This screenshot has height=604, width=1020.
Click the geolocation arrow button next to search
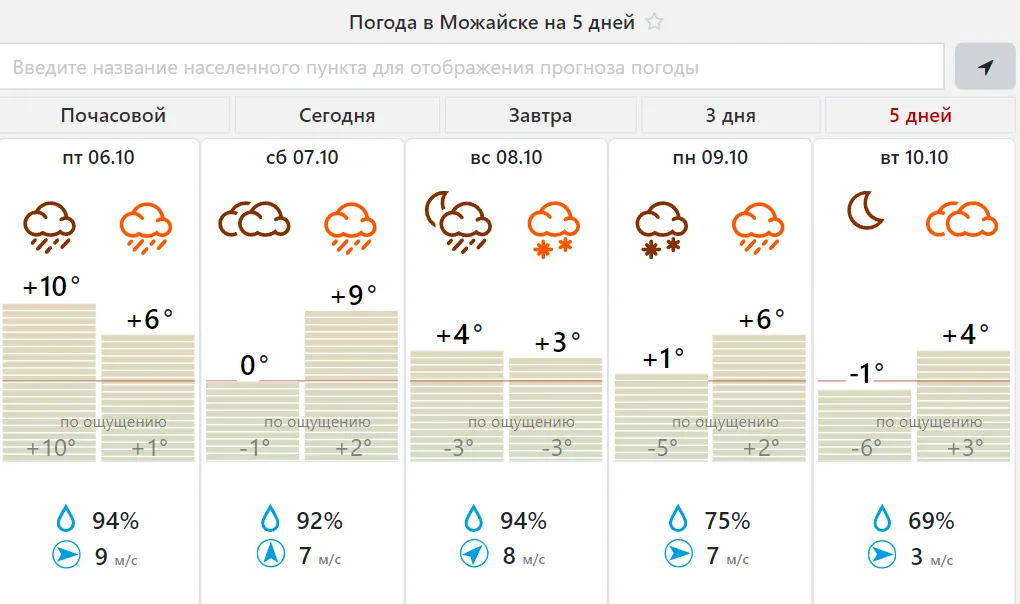click(x=987, y=66)
